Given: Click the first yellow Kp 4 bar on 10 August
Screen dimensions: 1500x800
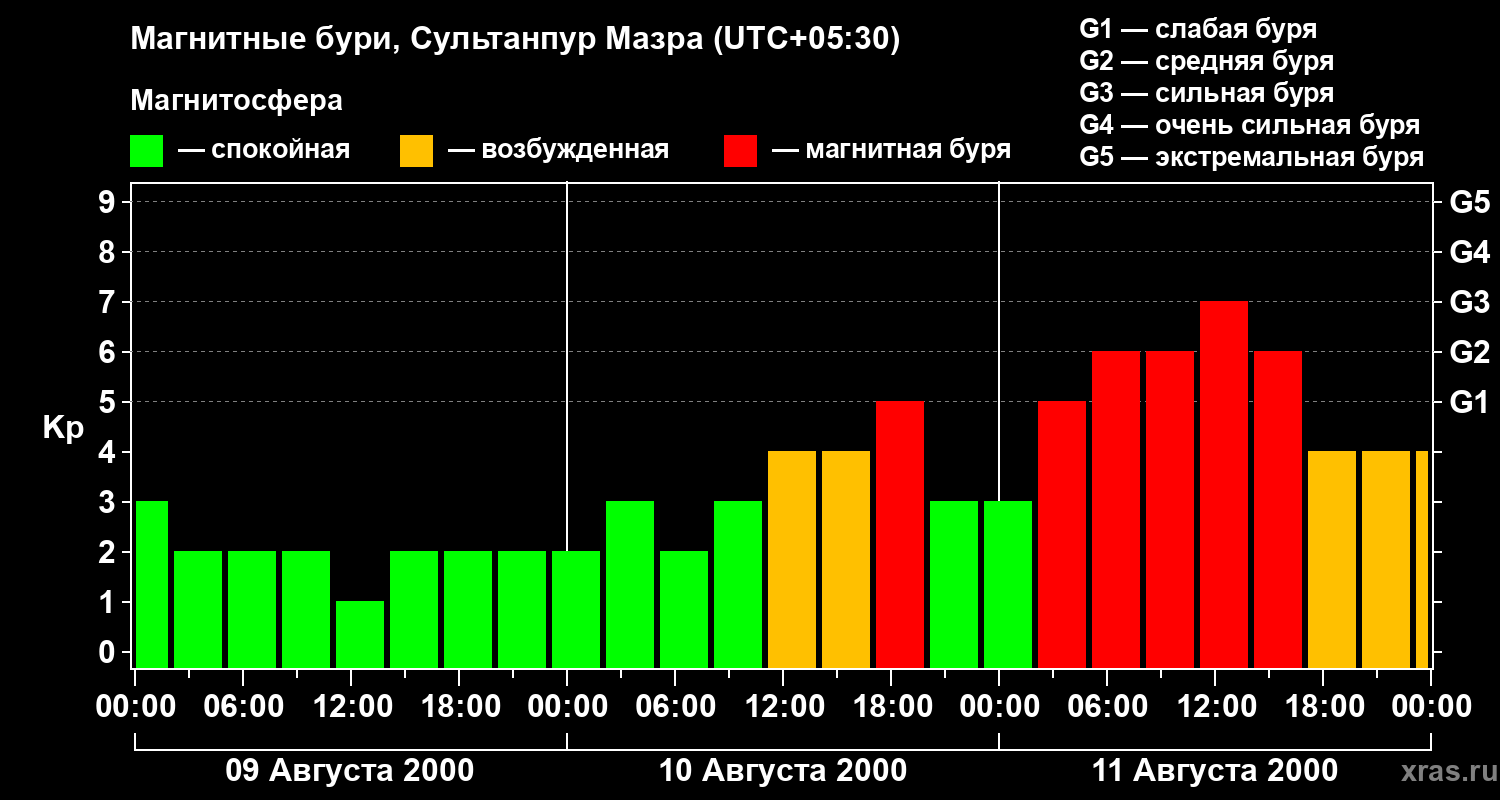Looking at the screenshot, I should 792,560.
